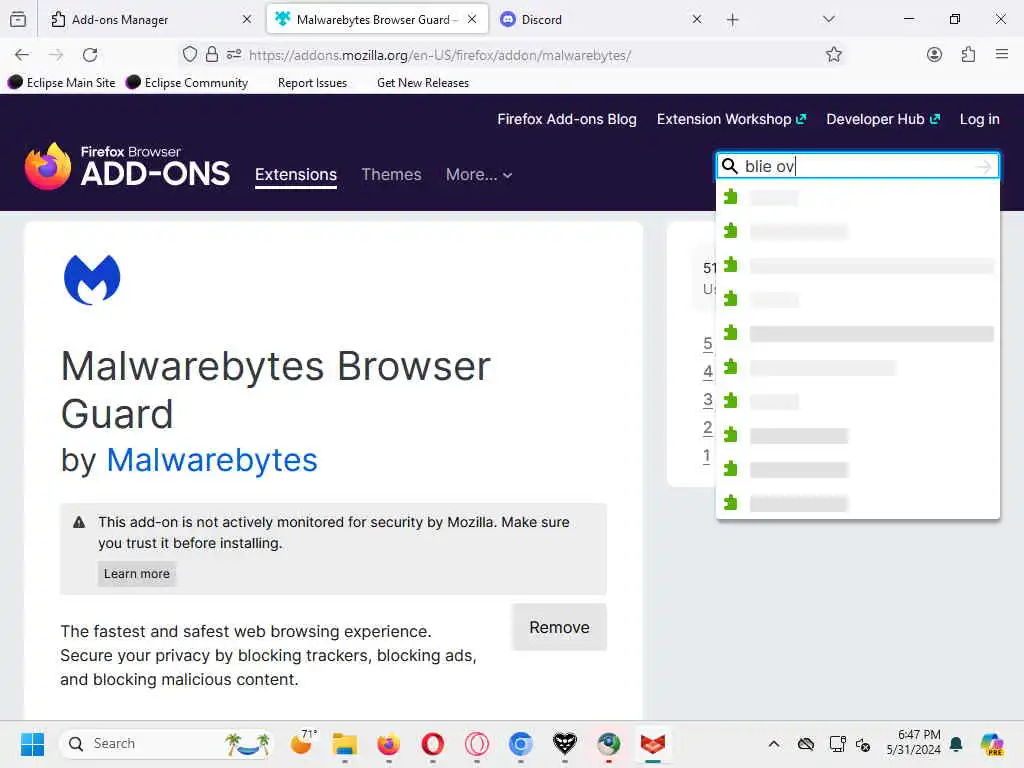Expand the More… dropdown

tap(479, 174)
